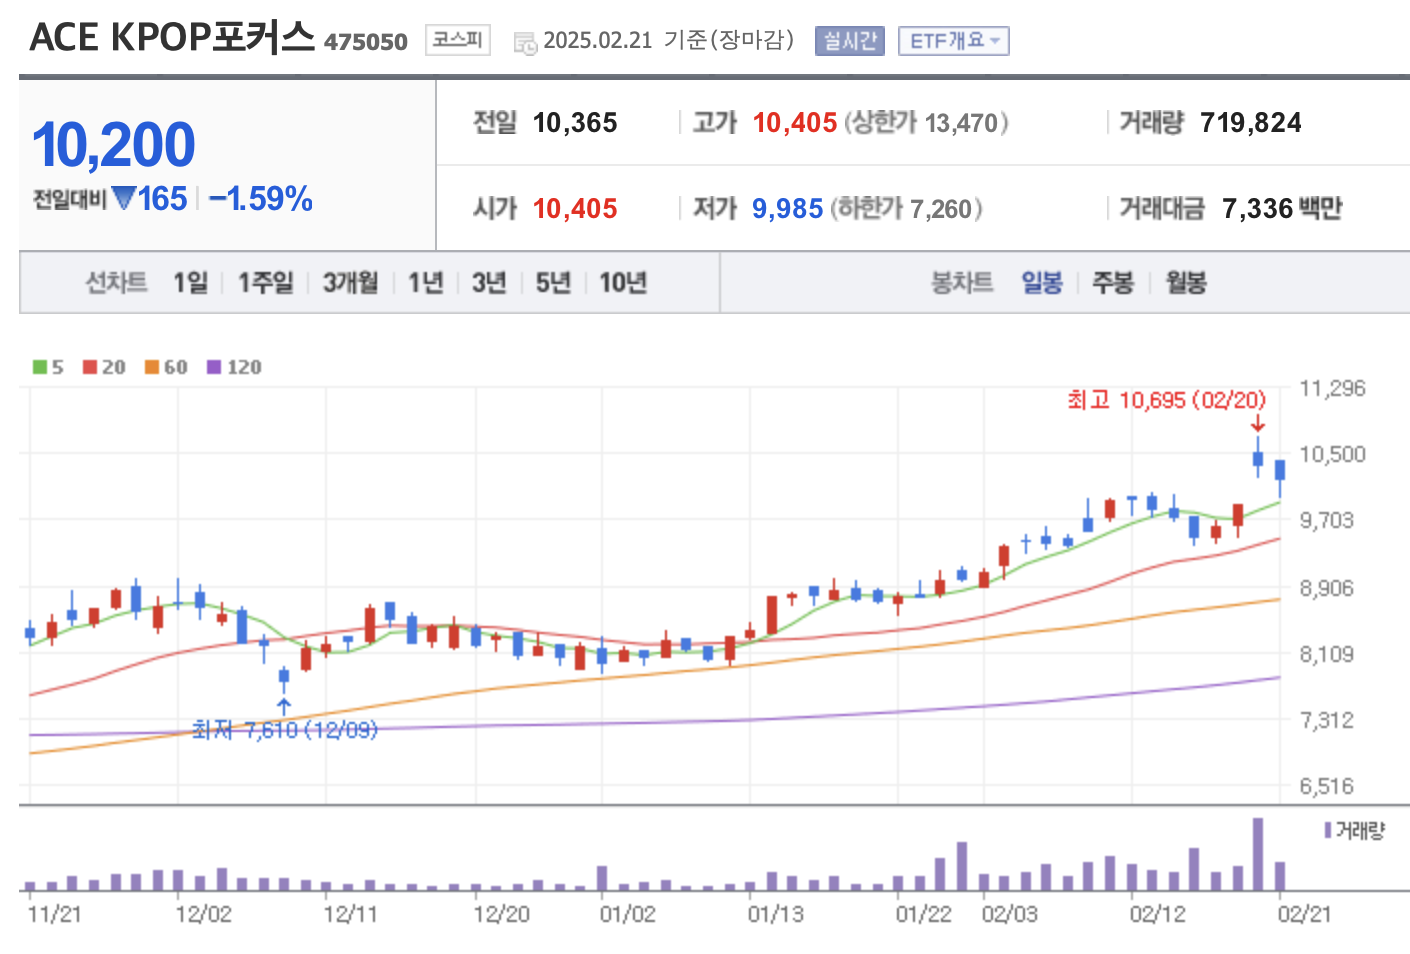
Task: Select the 5년 line chart tab
Action: click(553, 283)
